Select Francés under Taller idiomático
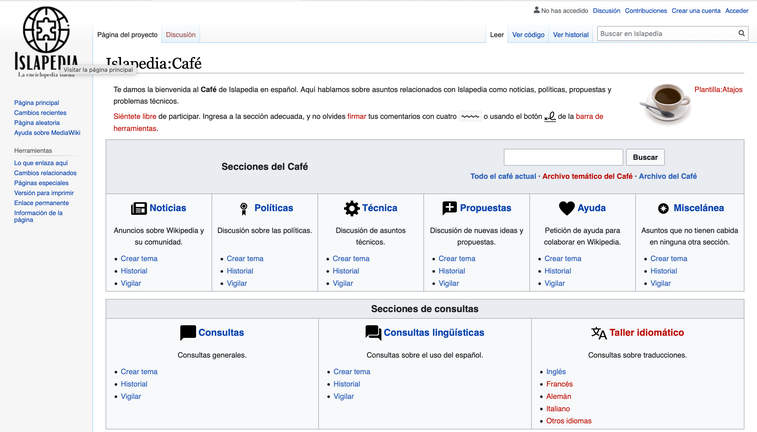The height and width of the screenshot is (432, 757). 559,384
